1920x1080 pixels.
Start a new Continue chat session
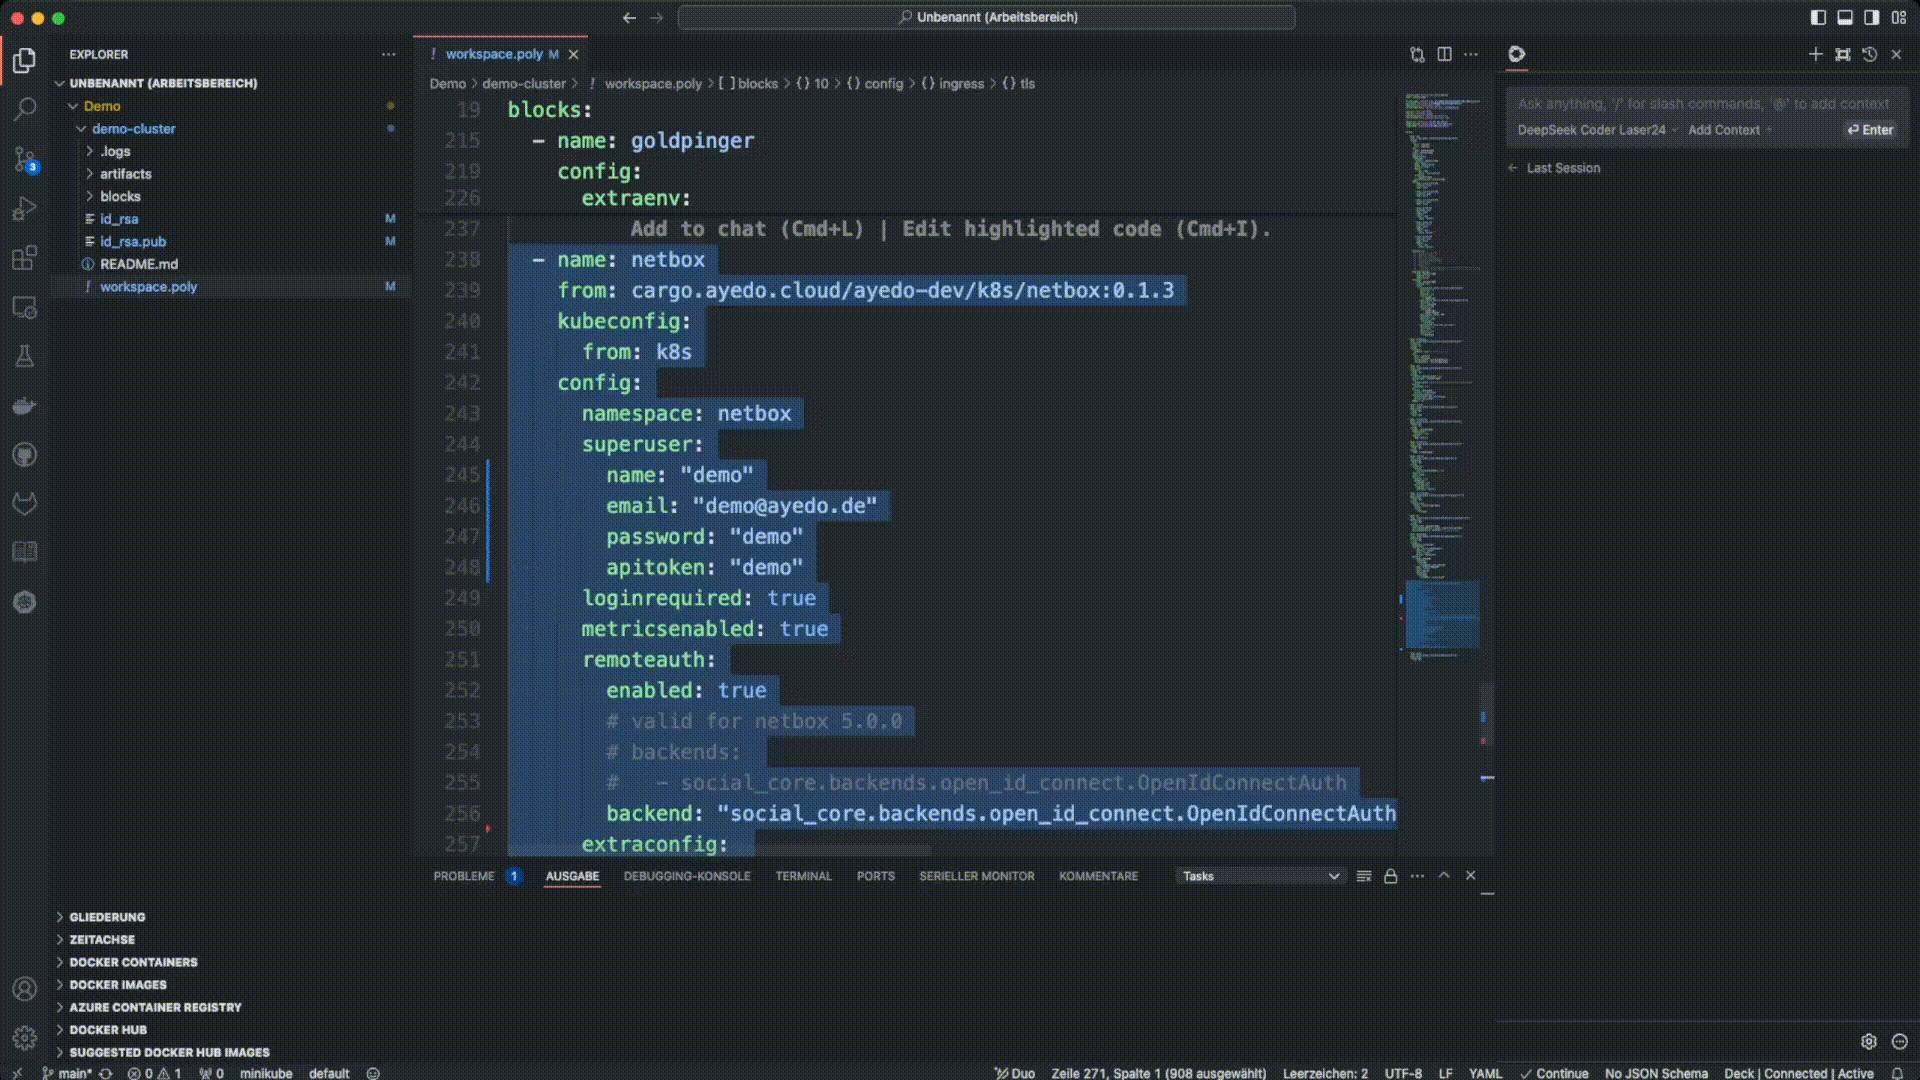[x=1815, y=54]
